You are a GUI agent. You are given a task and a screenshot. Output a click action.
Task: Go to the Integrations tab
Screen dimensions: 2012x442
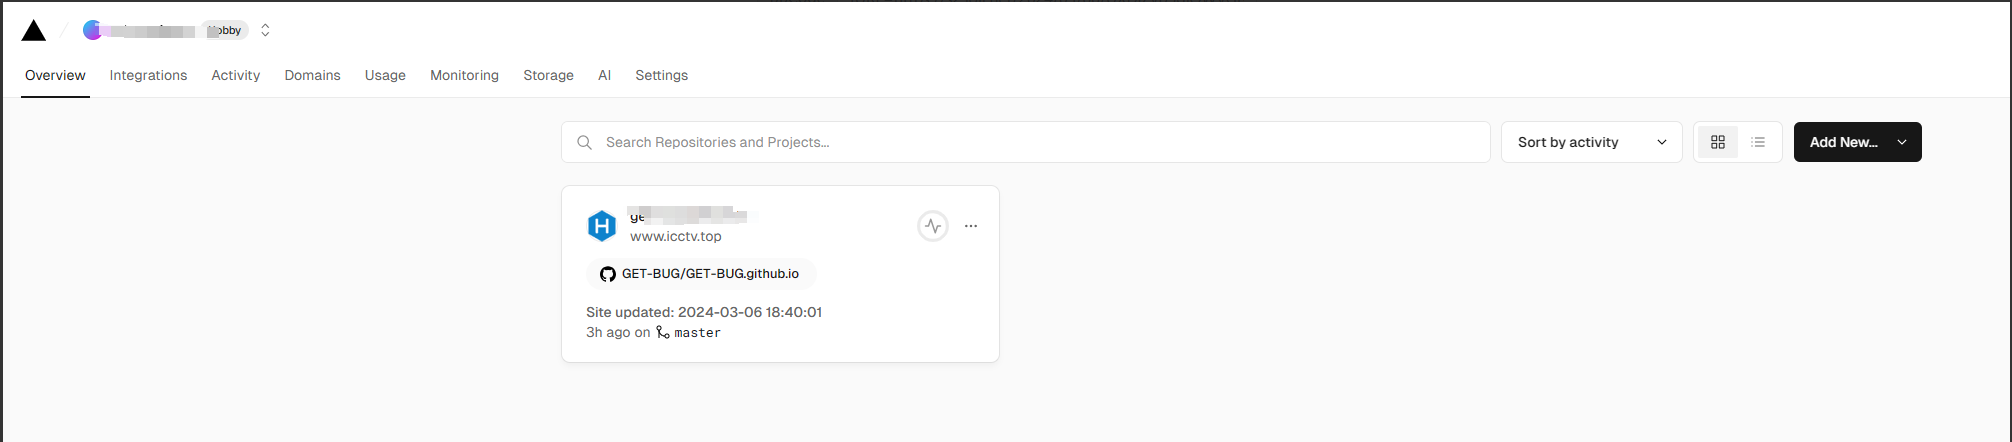pos(148,75)
